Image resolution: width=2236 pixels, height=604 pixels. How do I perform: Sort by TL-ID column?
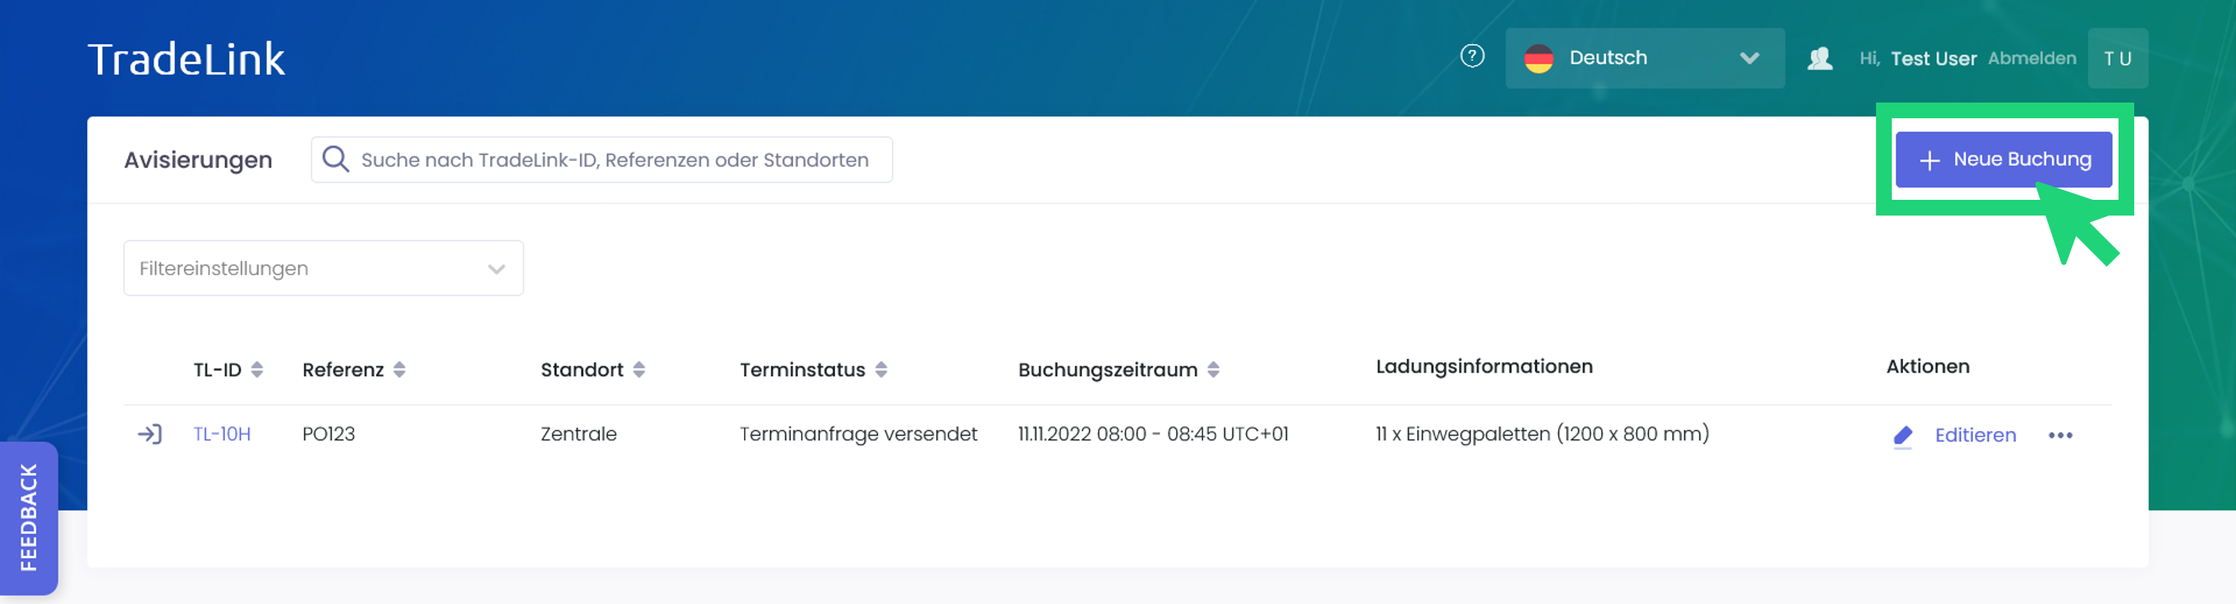point(257,370)
